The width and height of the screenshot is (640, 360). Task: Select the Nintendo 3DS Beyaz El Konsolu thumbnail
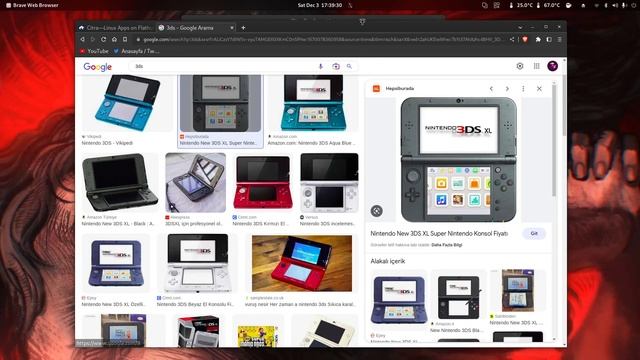click(x=198, y=263)
